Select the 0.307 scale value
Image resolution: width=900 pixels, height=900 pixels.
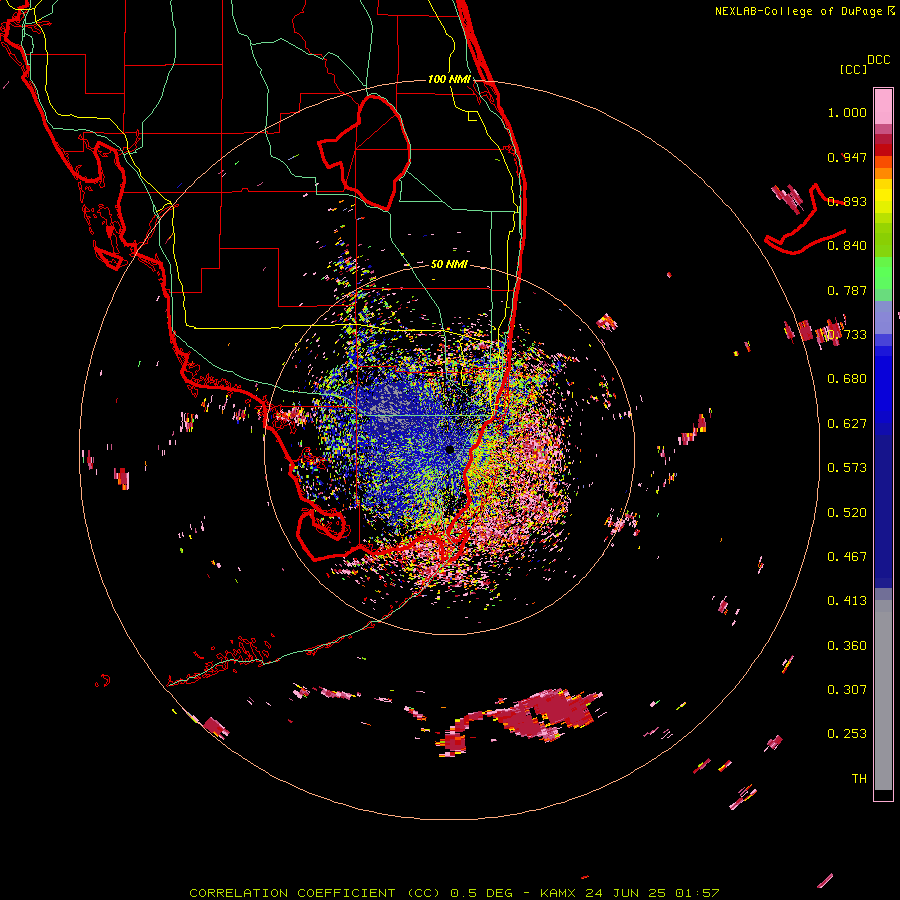click(x=847, y=690)
